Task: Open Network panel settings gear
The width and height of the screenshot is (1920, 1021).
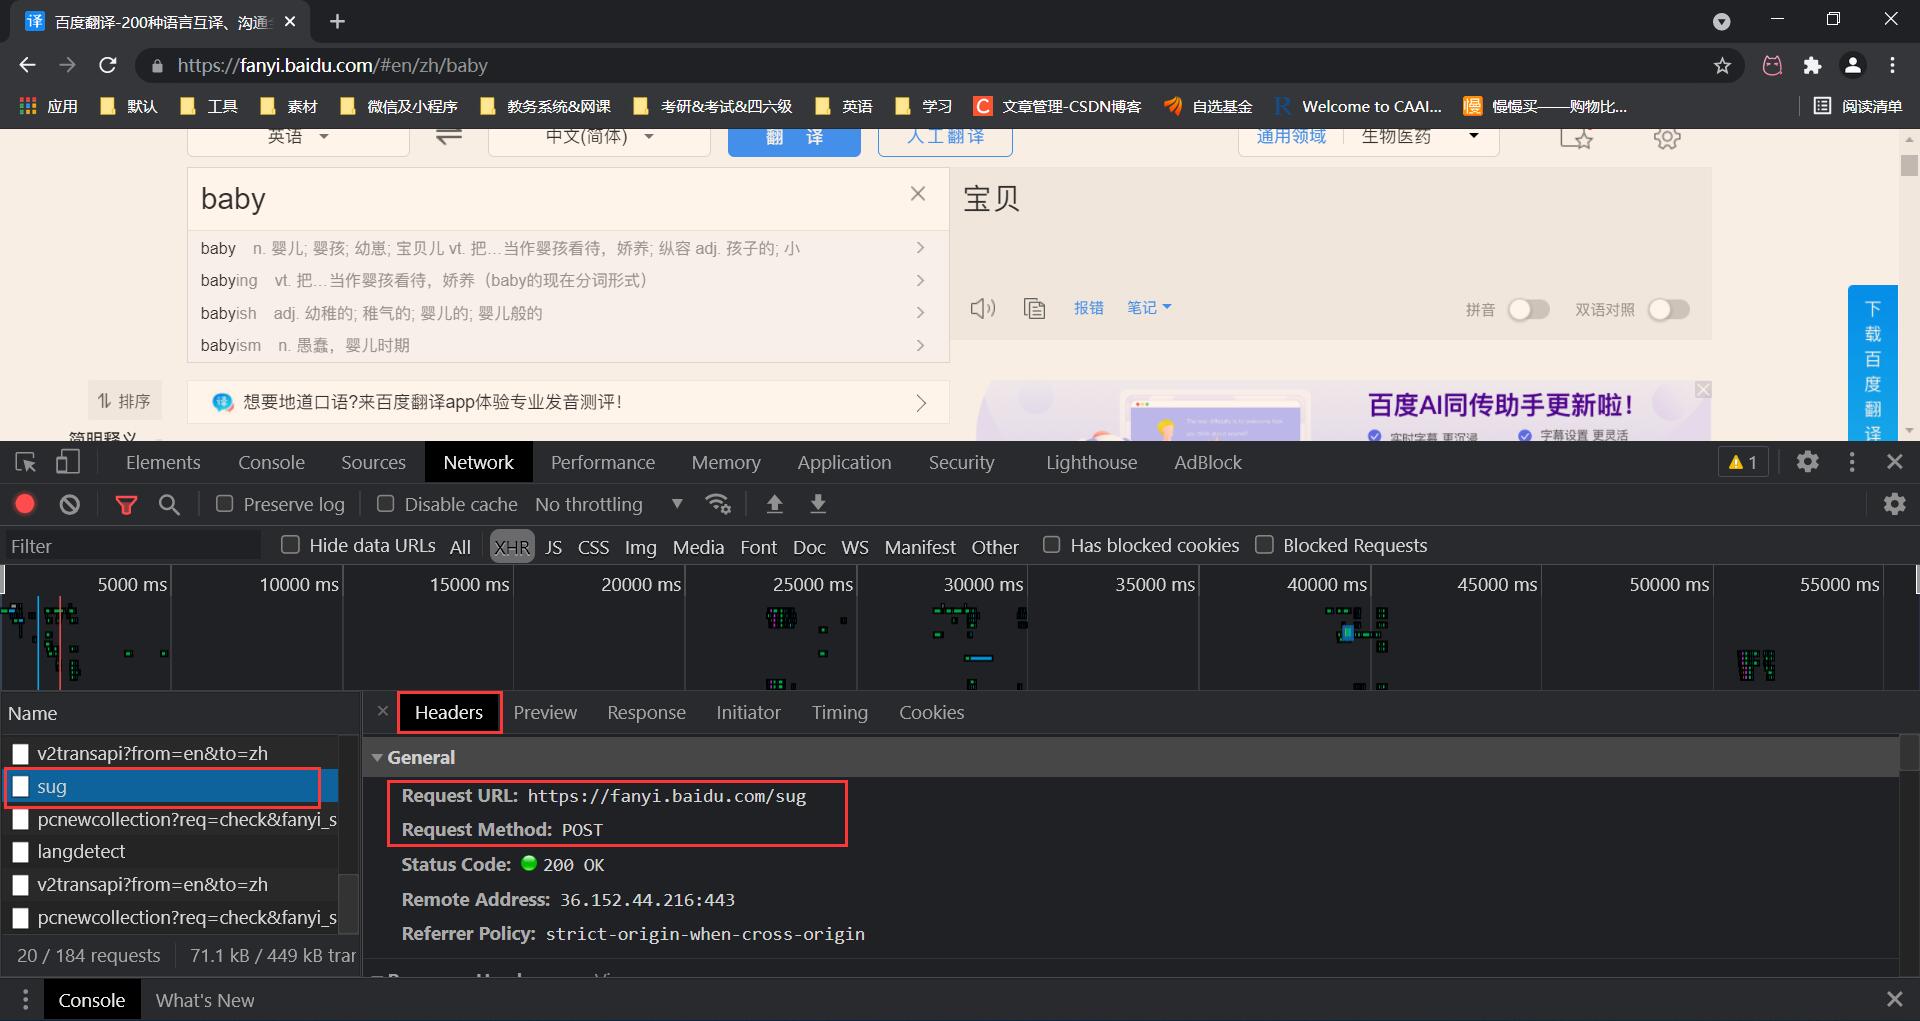Action: point(1895,504)
